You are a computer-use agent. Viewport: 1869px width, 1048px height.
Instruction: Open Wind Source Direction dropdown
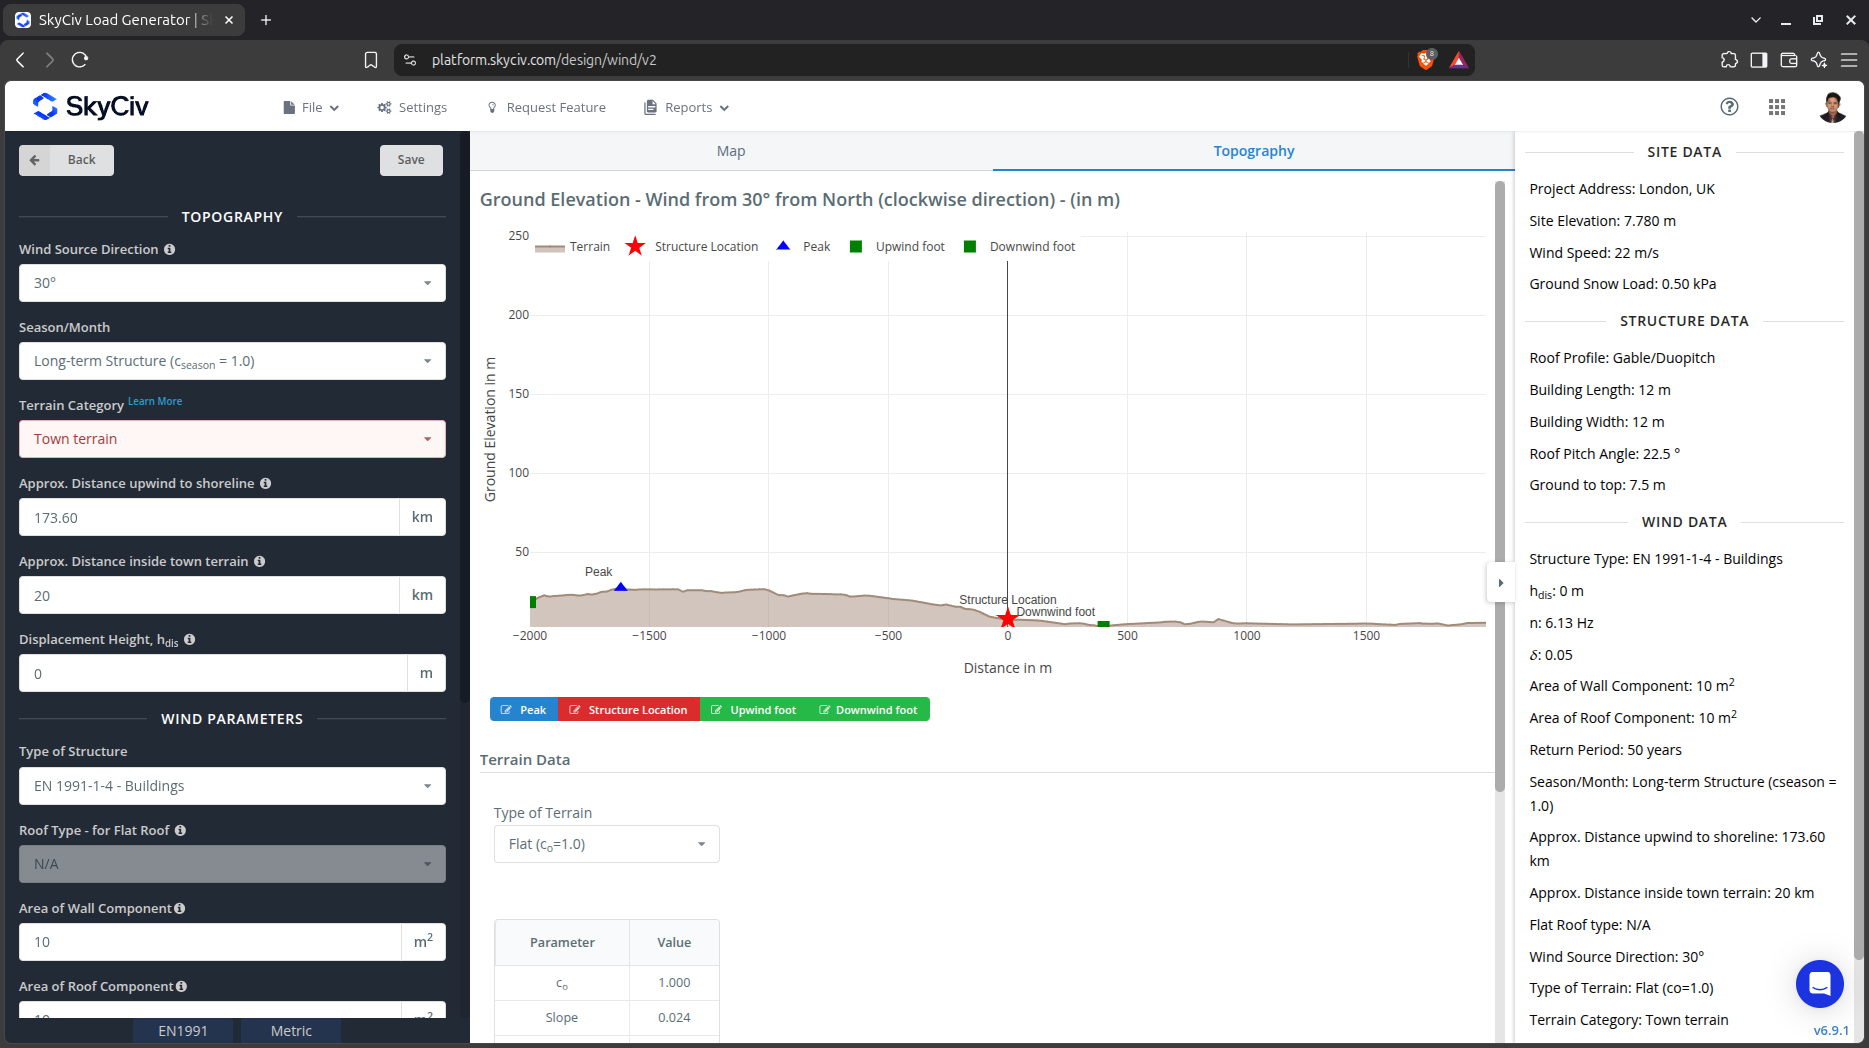point(232,283)
